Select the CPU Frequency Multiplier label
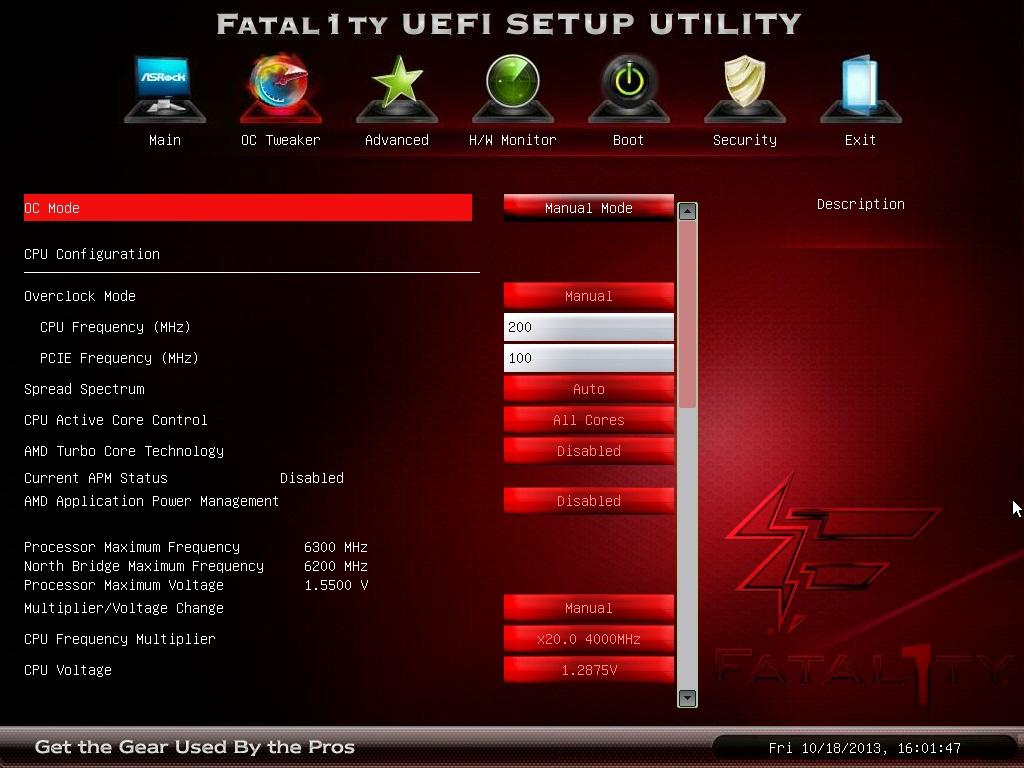The width and height of the screenshot is (1024, 768). point(120,639)
